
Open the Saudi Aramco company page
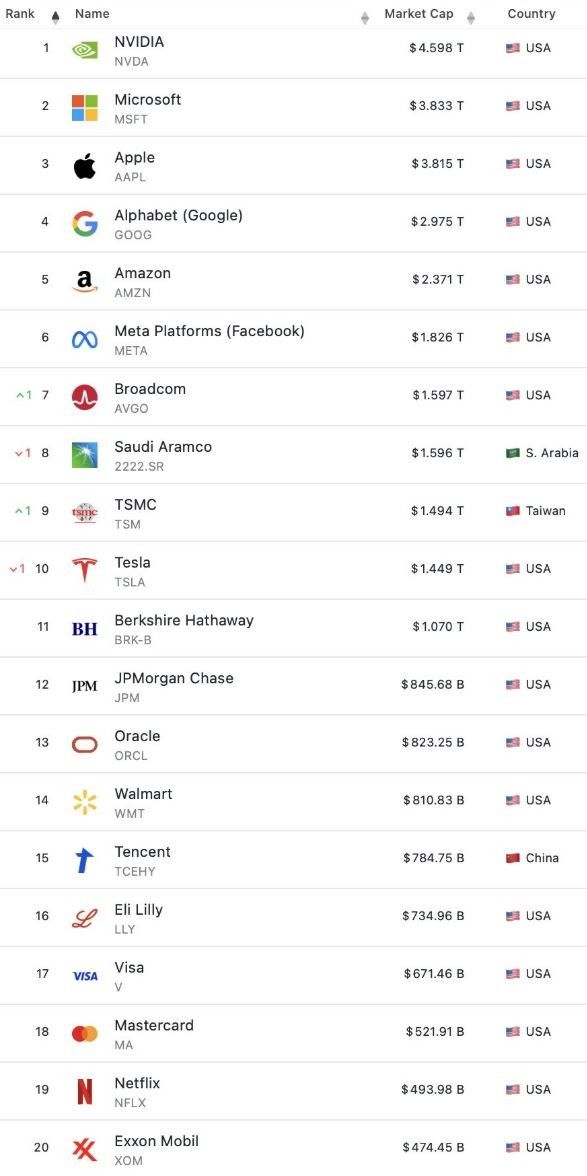(163, 446)
